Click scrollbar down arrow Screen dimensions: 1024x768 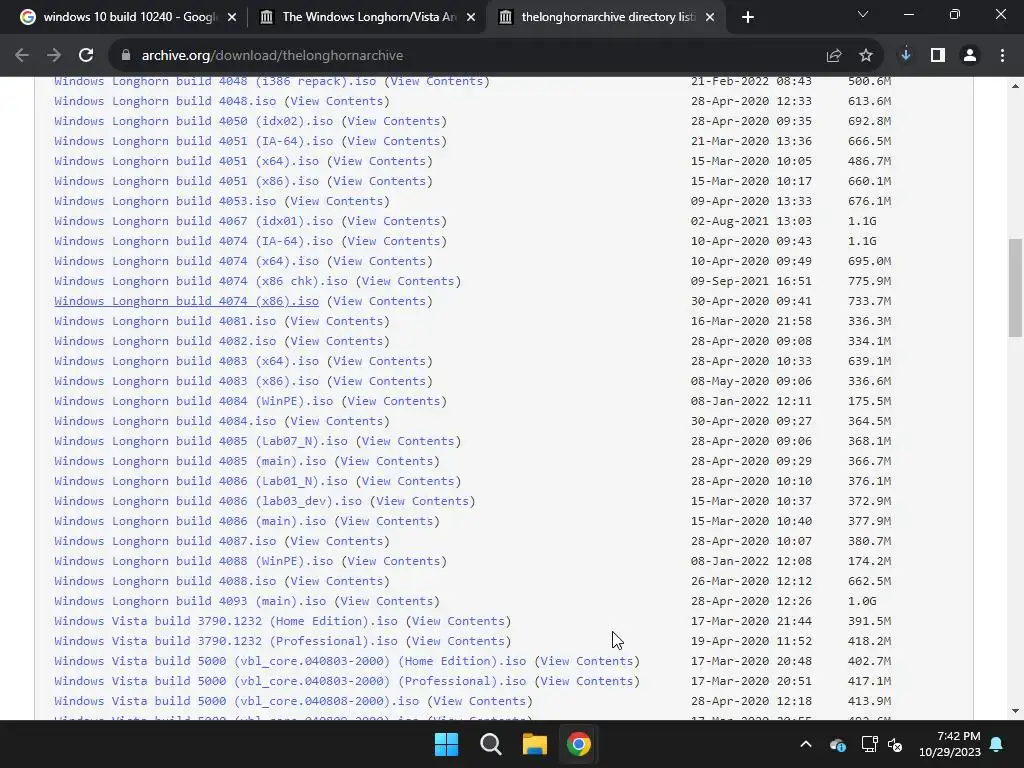[x=1015, y=711]
